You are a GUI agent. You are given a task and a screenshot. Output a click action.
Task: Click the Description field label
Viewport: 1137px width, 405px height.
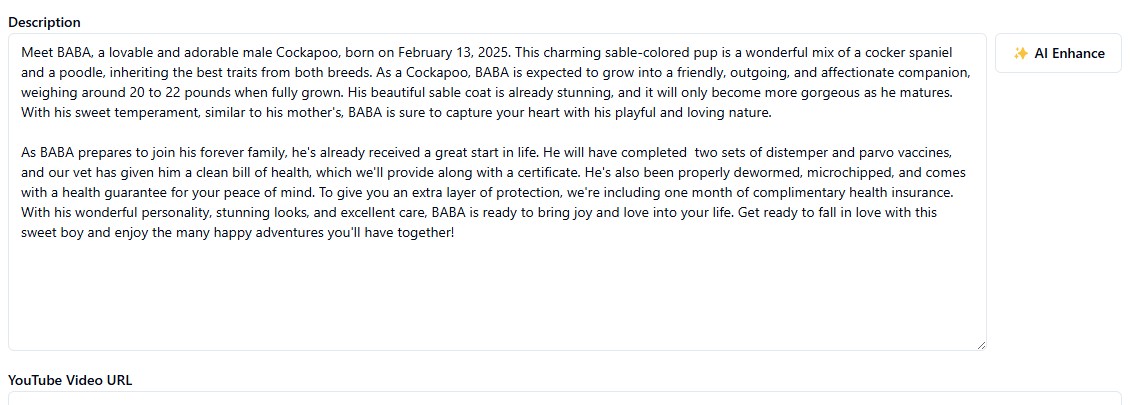(44, 22)
